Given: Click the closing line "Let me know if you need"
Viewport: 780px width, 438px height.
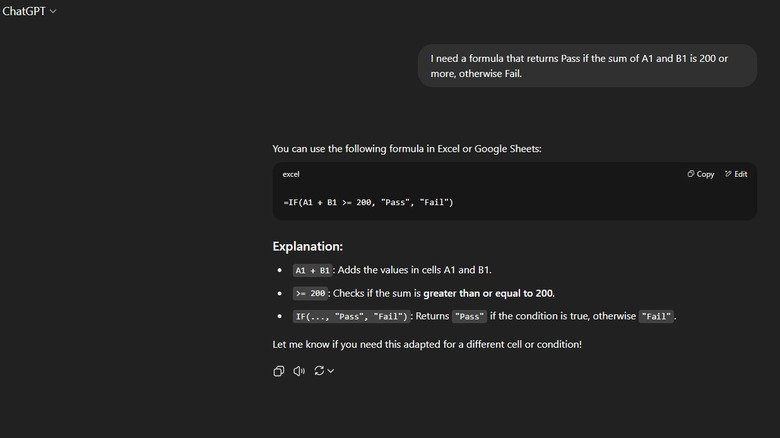Looking at the screenshot, I should [427, 345].
